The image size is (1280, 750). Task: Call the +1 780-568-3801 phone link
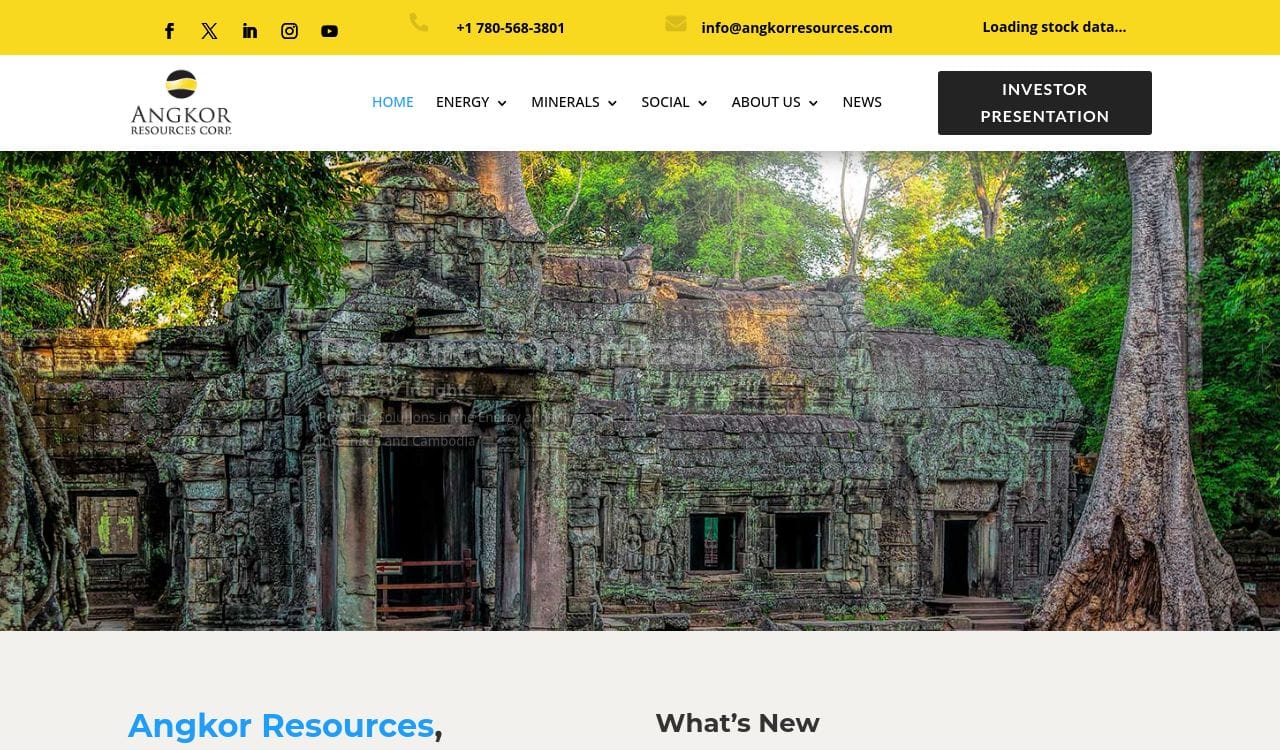[x=510, y=28]
